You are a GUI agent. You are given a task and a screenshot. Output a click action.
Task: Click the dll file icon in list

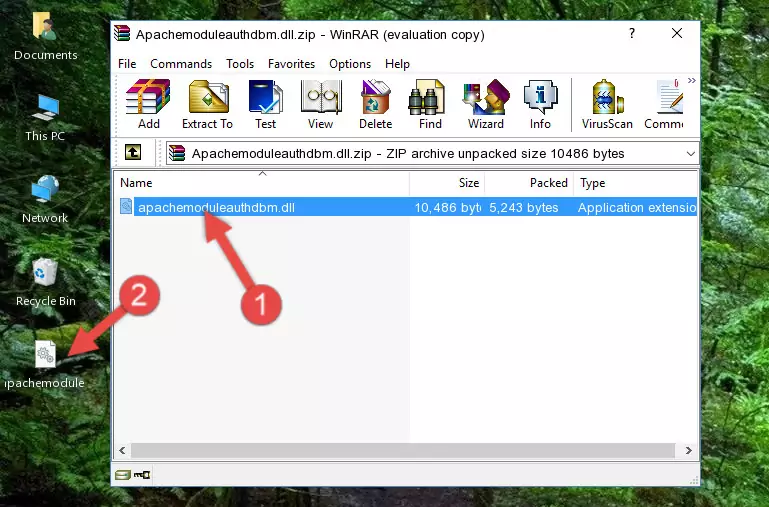[x=126, y=206]
